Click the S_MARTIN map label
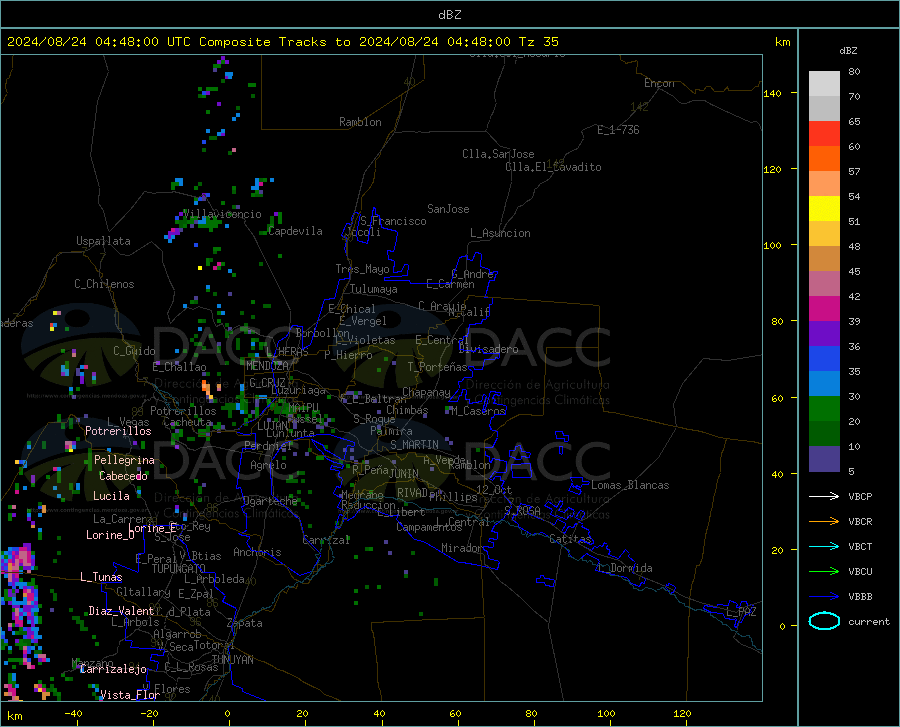Screen dimensions: 900x727 414,445
